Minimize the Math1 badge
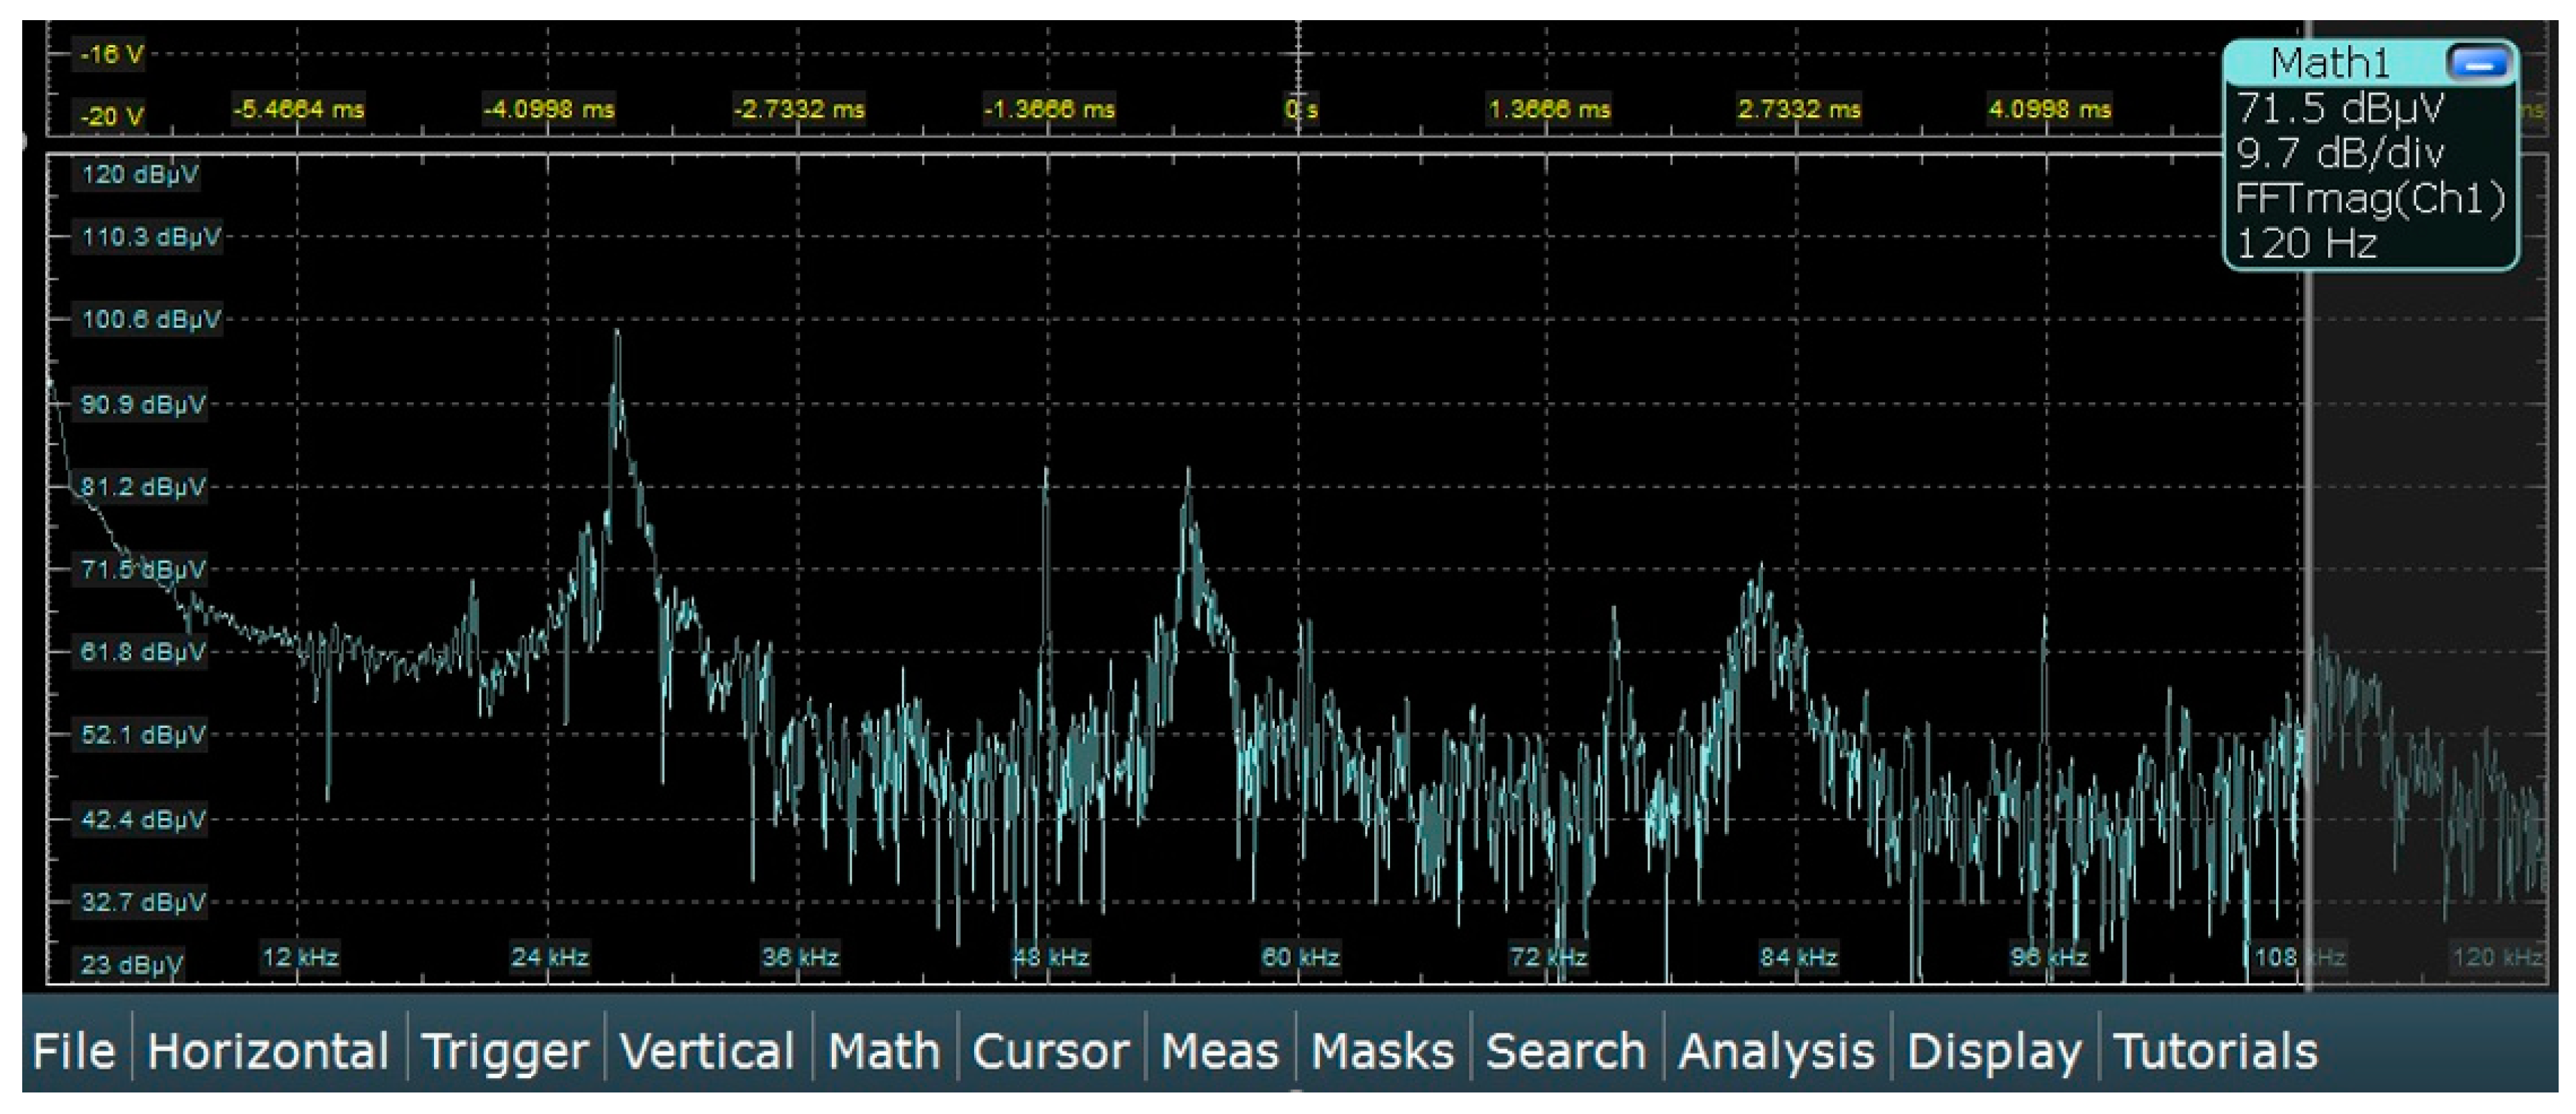The width and height of the screenshot is (2576, 1114). point(2478,64)
